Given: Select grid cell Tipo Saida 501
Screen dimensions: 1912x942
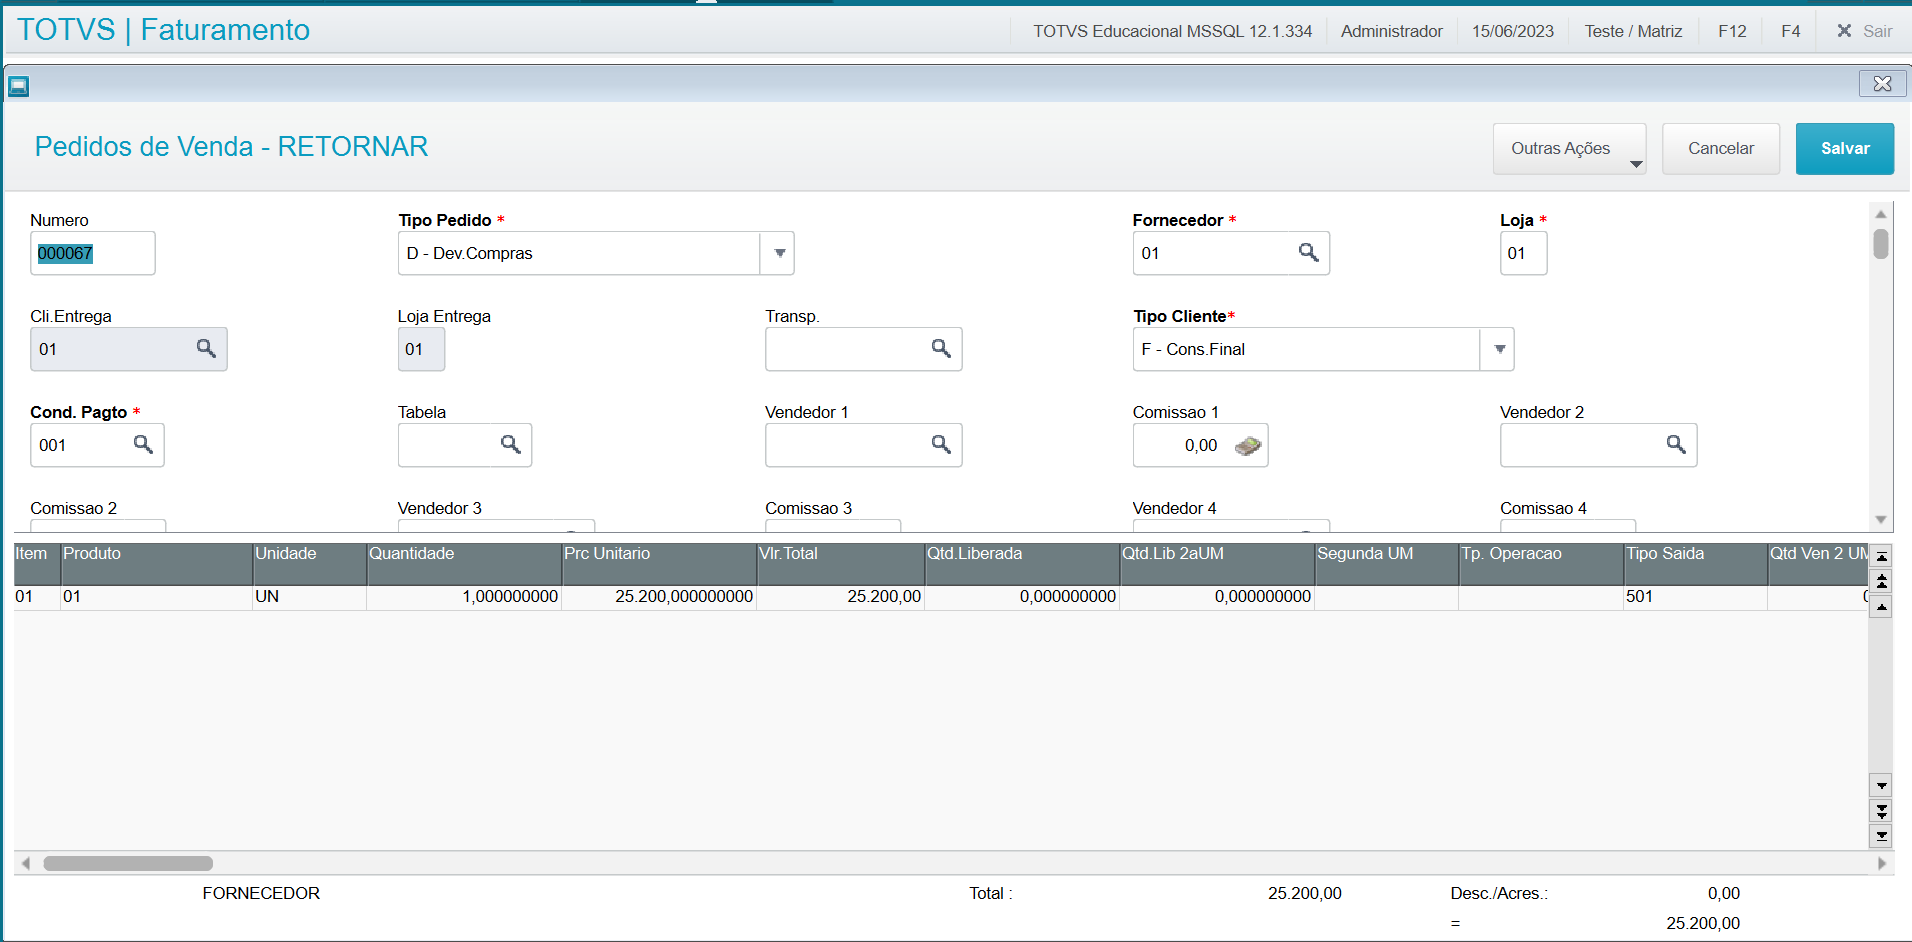Looking at the screenshot, I should (x=1695, y=597).
